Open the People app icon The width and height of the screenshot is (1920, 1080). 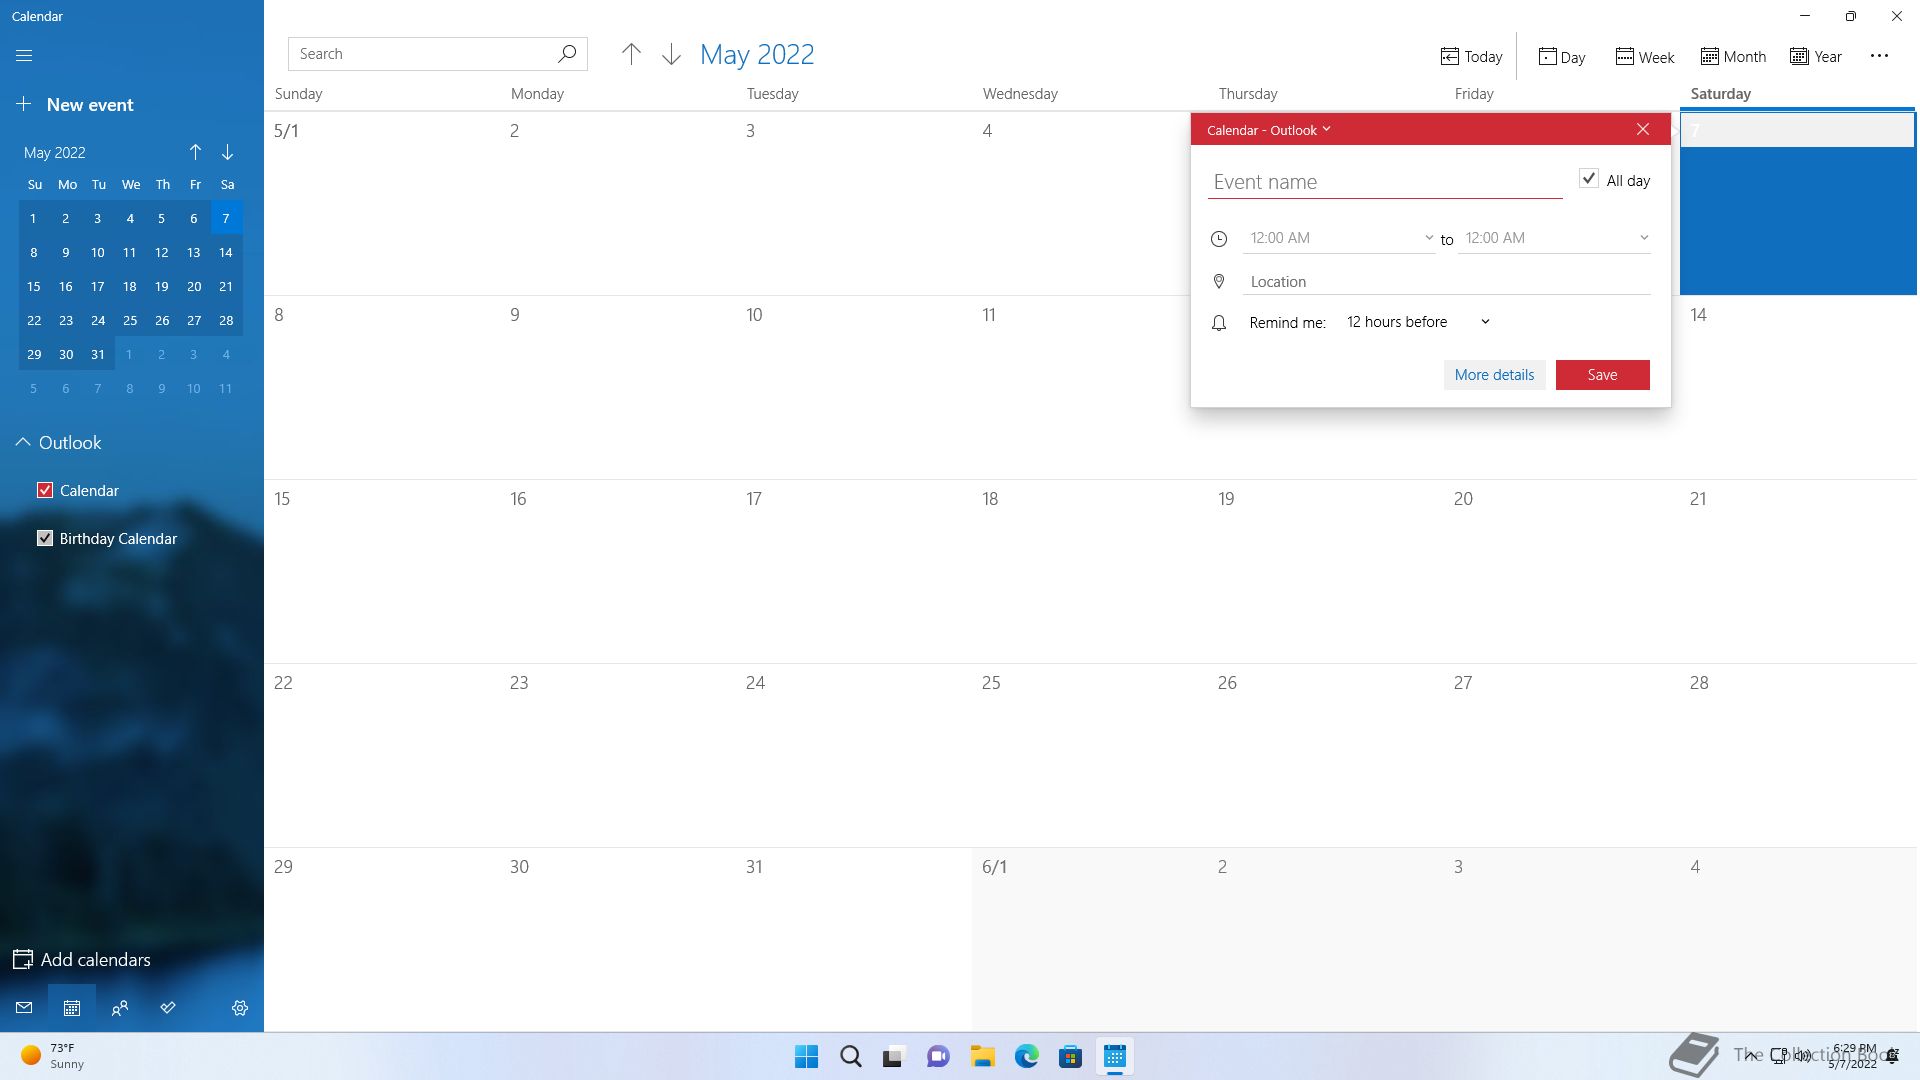[x=120, y=1008]
